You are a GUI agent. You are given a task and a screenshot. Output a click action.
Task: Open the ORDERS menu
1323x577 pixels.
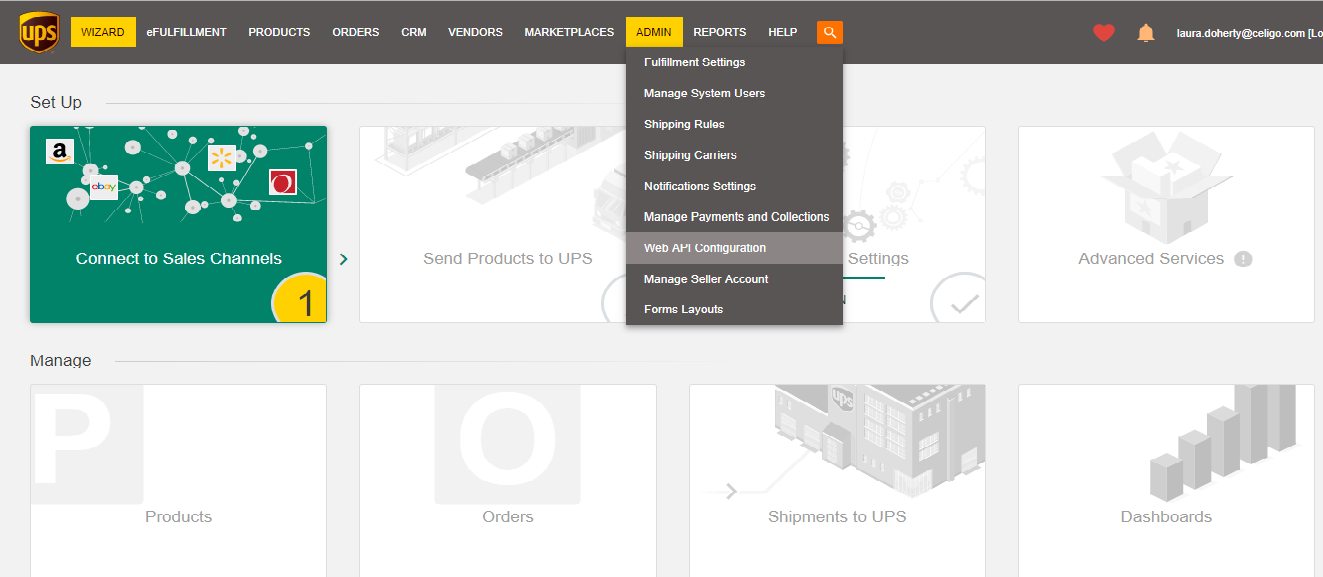[356, 32]
